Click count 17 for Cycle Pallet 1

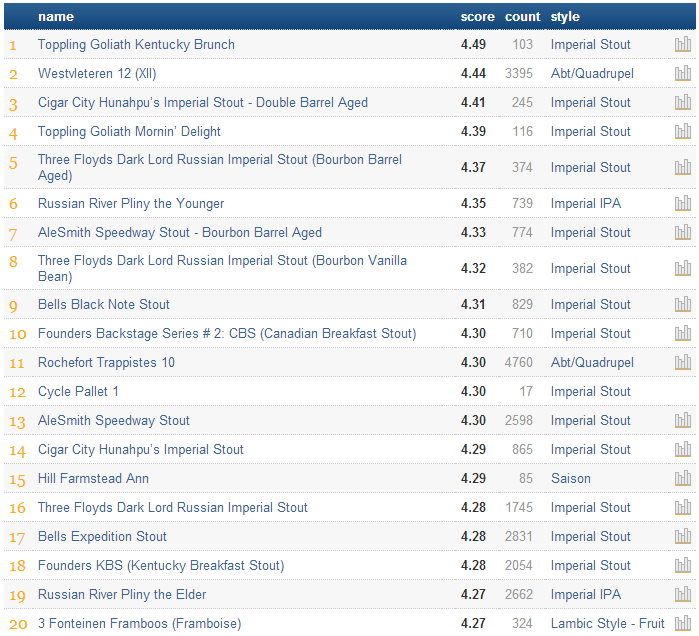[x=526, y=391]
